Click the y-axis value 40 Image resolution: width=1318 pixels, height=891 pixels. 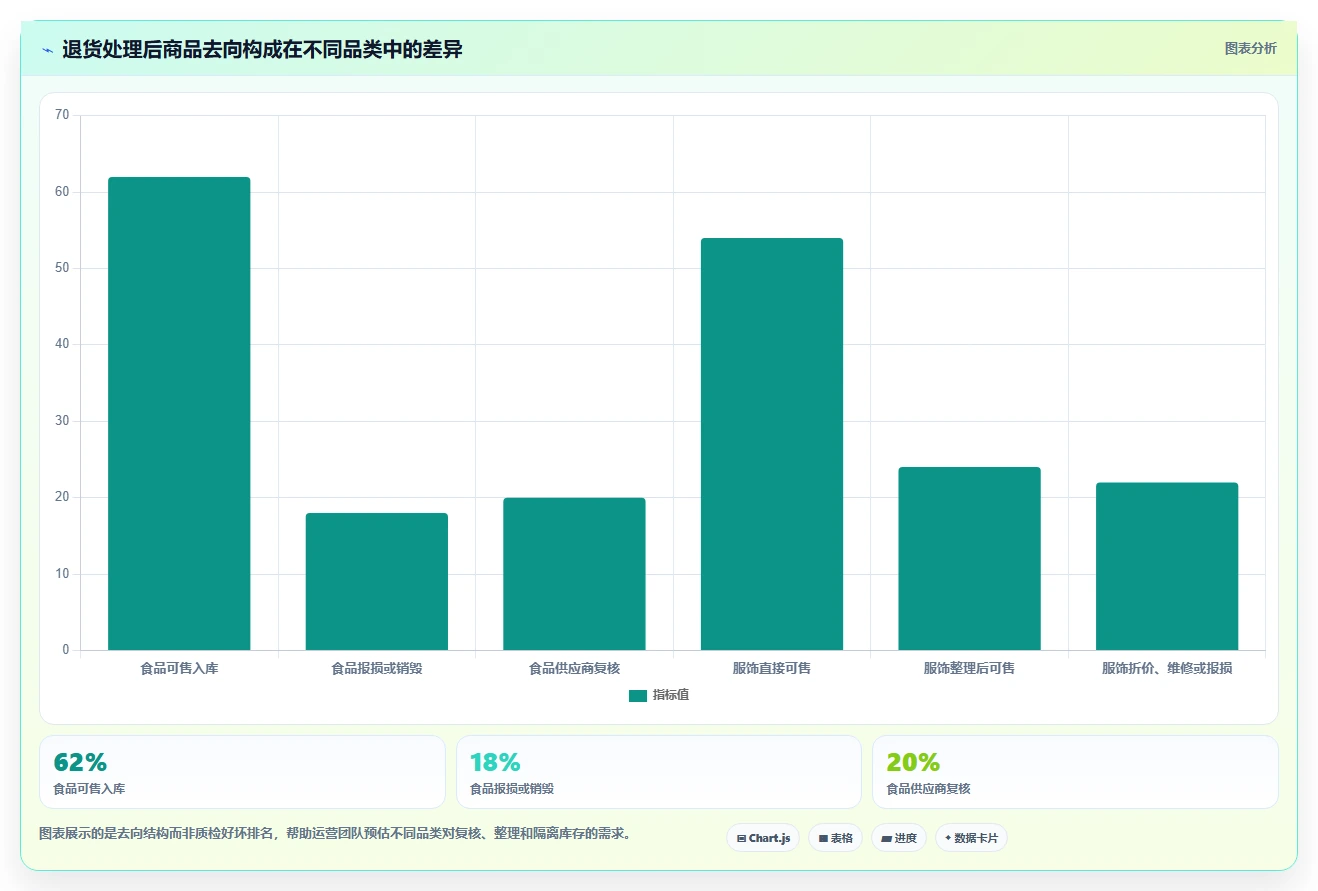pos(62,344)
